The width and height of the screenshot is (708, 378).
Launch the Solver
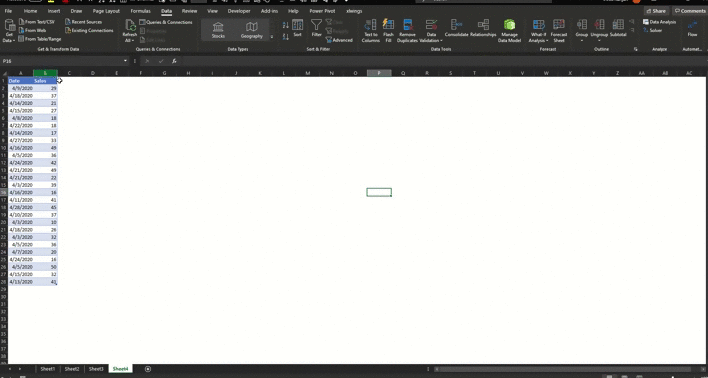click(x=653, y=30)
